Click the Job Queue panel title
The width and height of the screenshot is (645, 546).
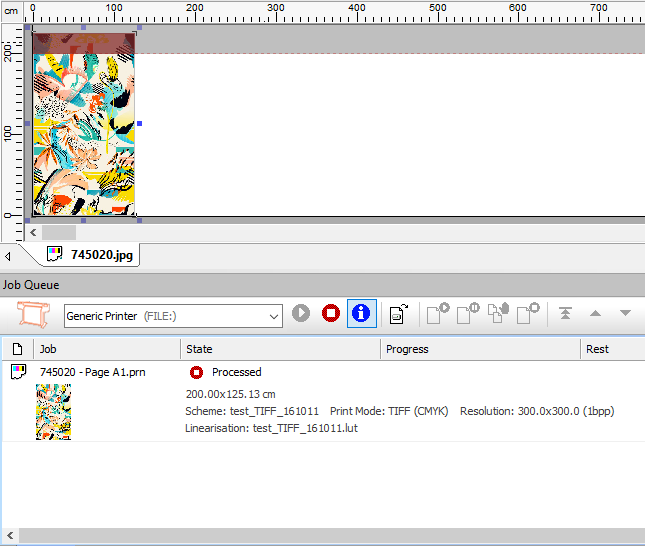coord(31,285)
